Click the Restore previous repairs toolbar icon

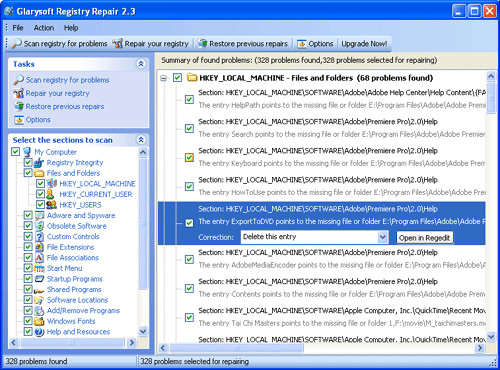(202, 44)
